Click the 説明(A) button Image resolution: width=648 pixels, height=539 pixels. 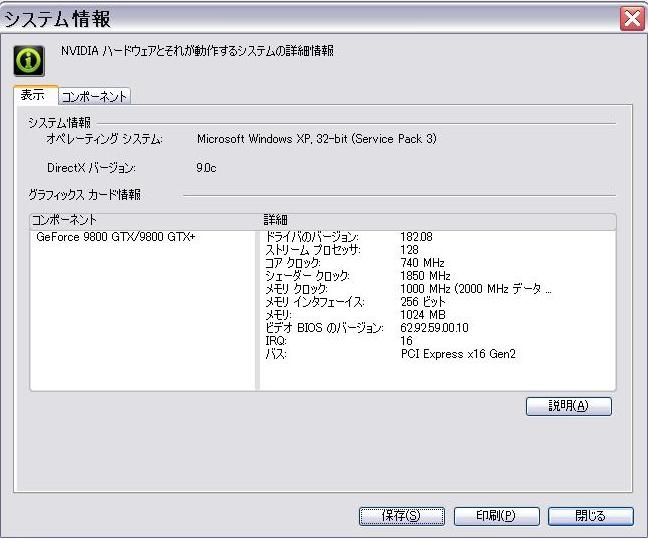(569, 406)
